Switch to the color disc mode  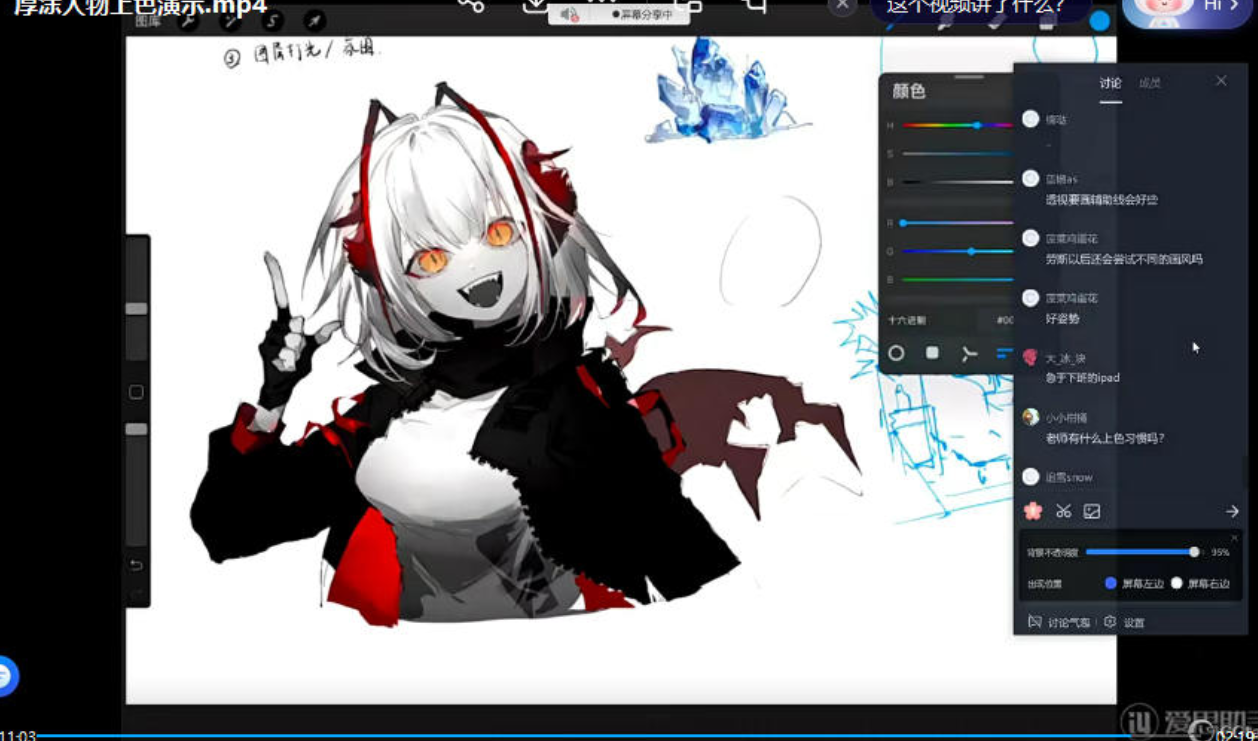coord(896,353)
